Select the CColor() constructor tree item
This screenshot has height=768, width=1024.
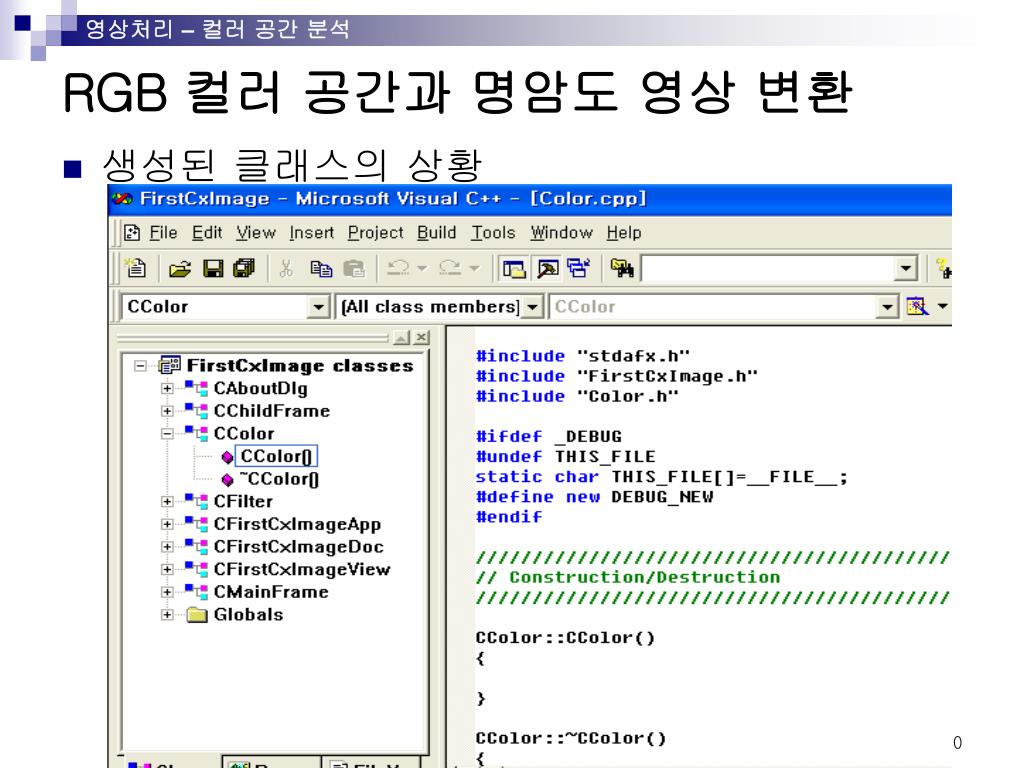(276, 456)
